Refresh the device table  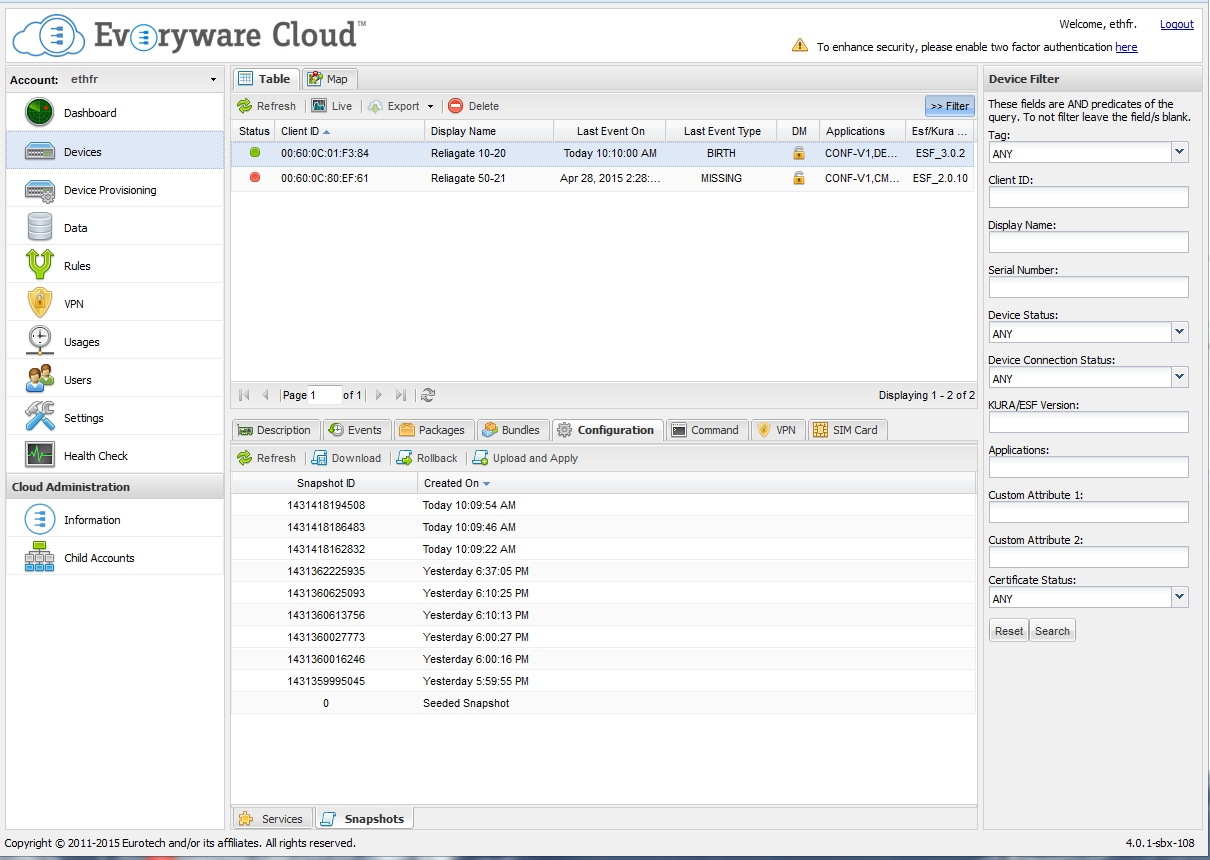point(266,106)
